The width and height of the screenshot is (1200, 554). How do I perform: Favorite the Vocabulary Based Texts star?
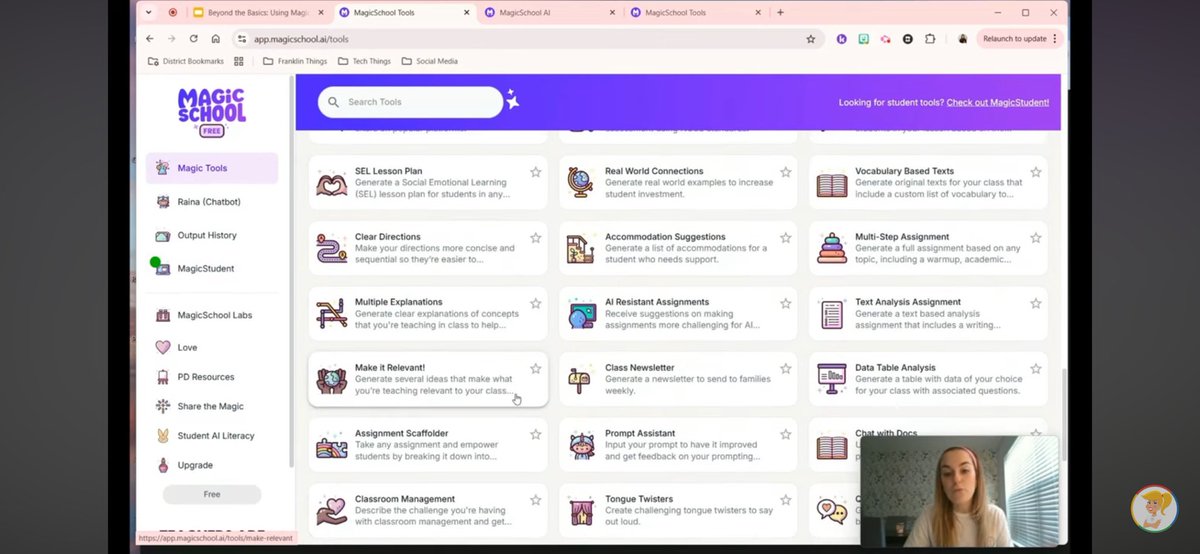[x=1035, y=172]
